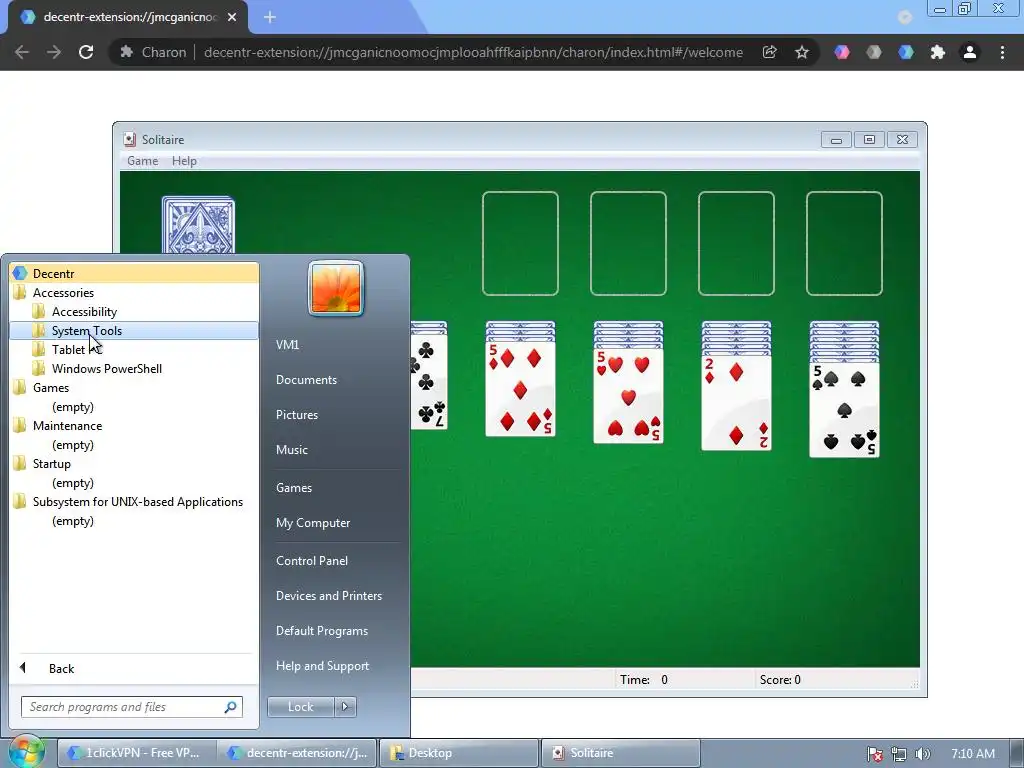Image resolution: width=1024 pixels, height=768 pixels.
Task: Click the browser forward arrow
Action: click(x=54, y=52)
